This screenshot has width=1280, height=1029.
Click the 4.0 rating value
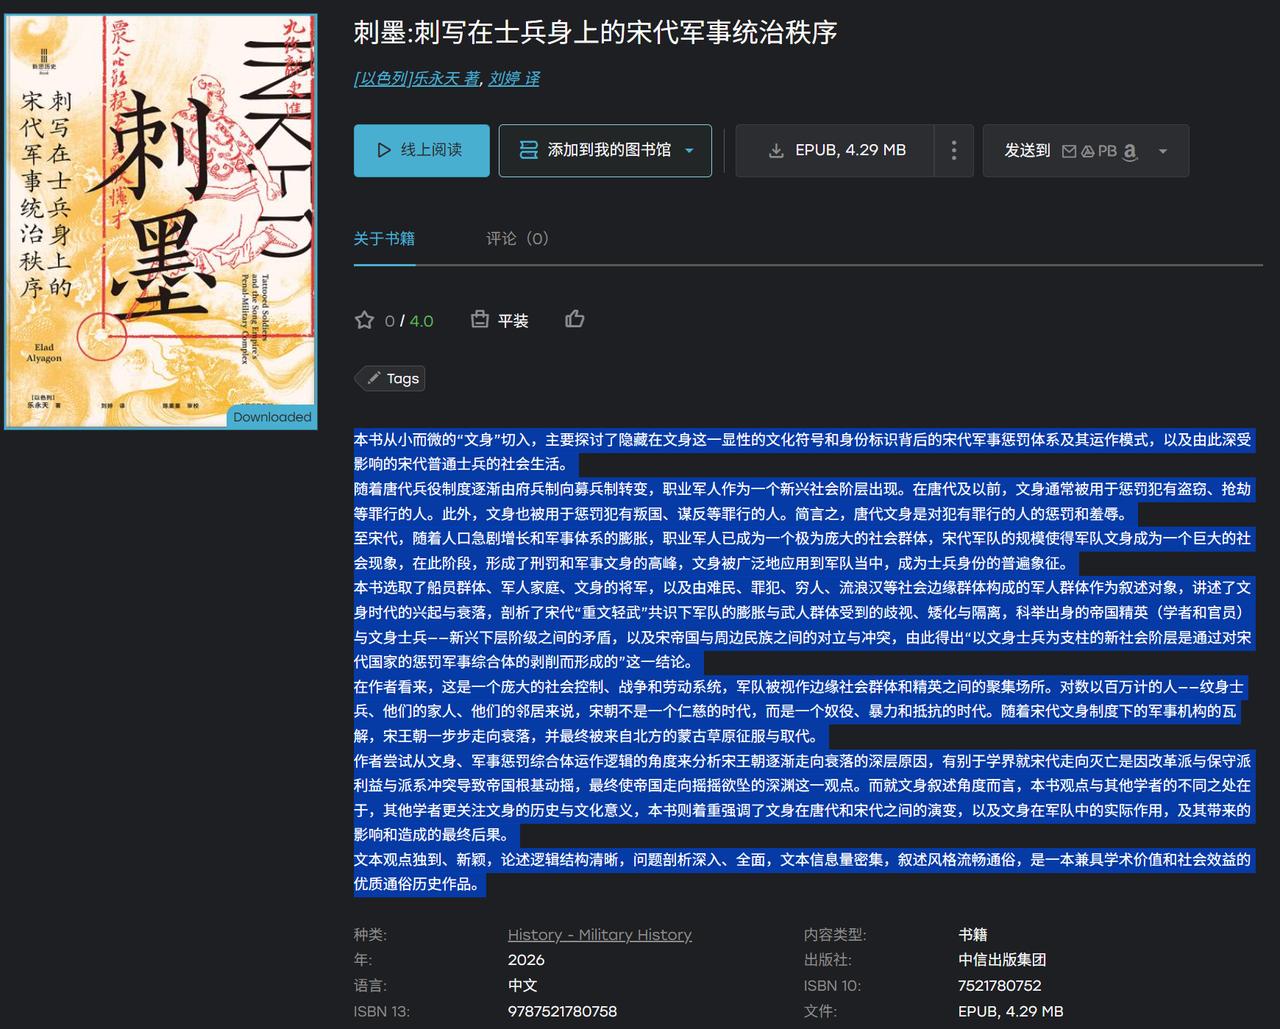(422, 321)
